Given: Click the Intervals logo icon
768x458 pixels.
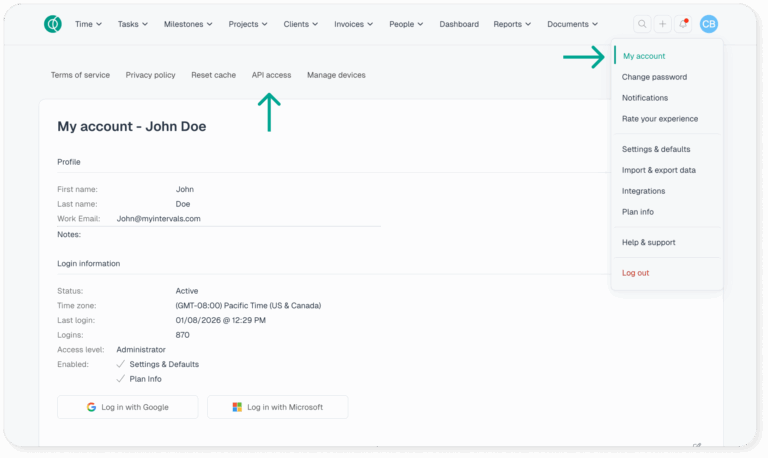Looking at the screenshot, I should (x=52, y=24).
